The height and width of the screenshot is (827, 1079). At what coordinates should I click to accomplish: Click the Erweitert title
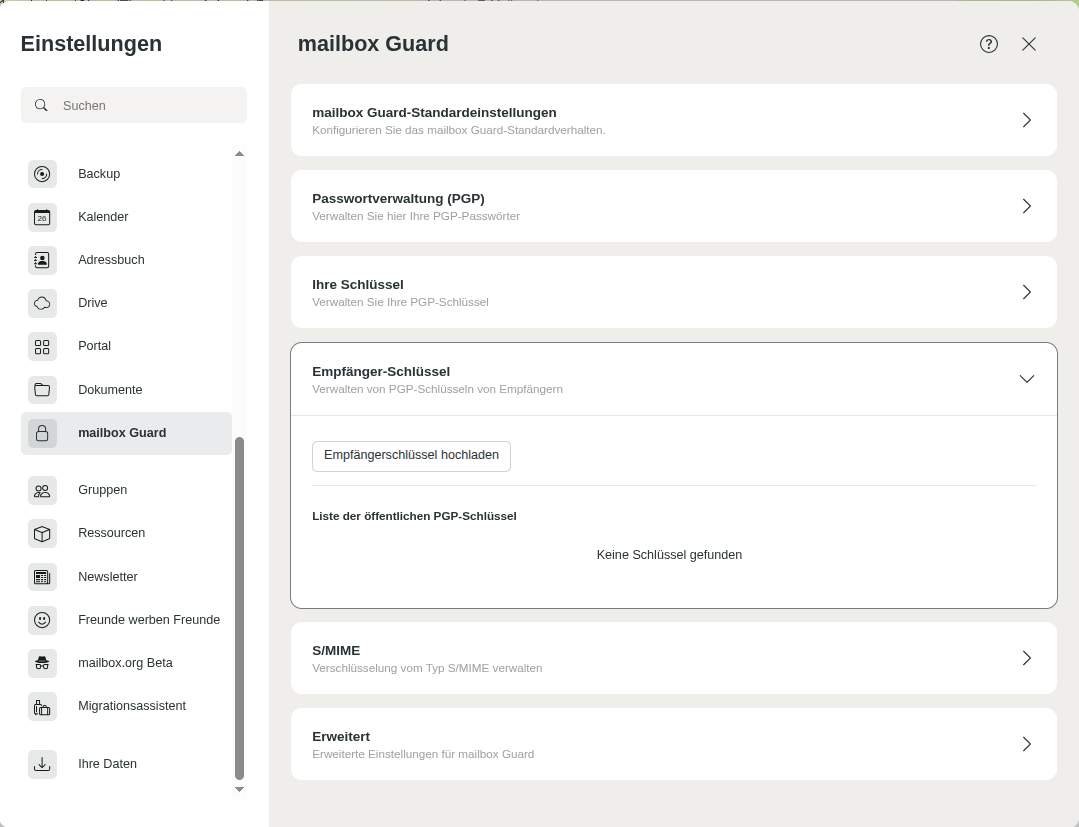(x=341, y=737)
